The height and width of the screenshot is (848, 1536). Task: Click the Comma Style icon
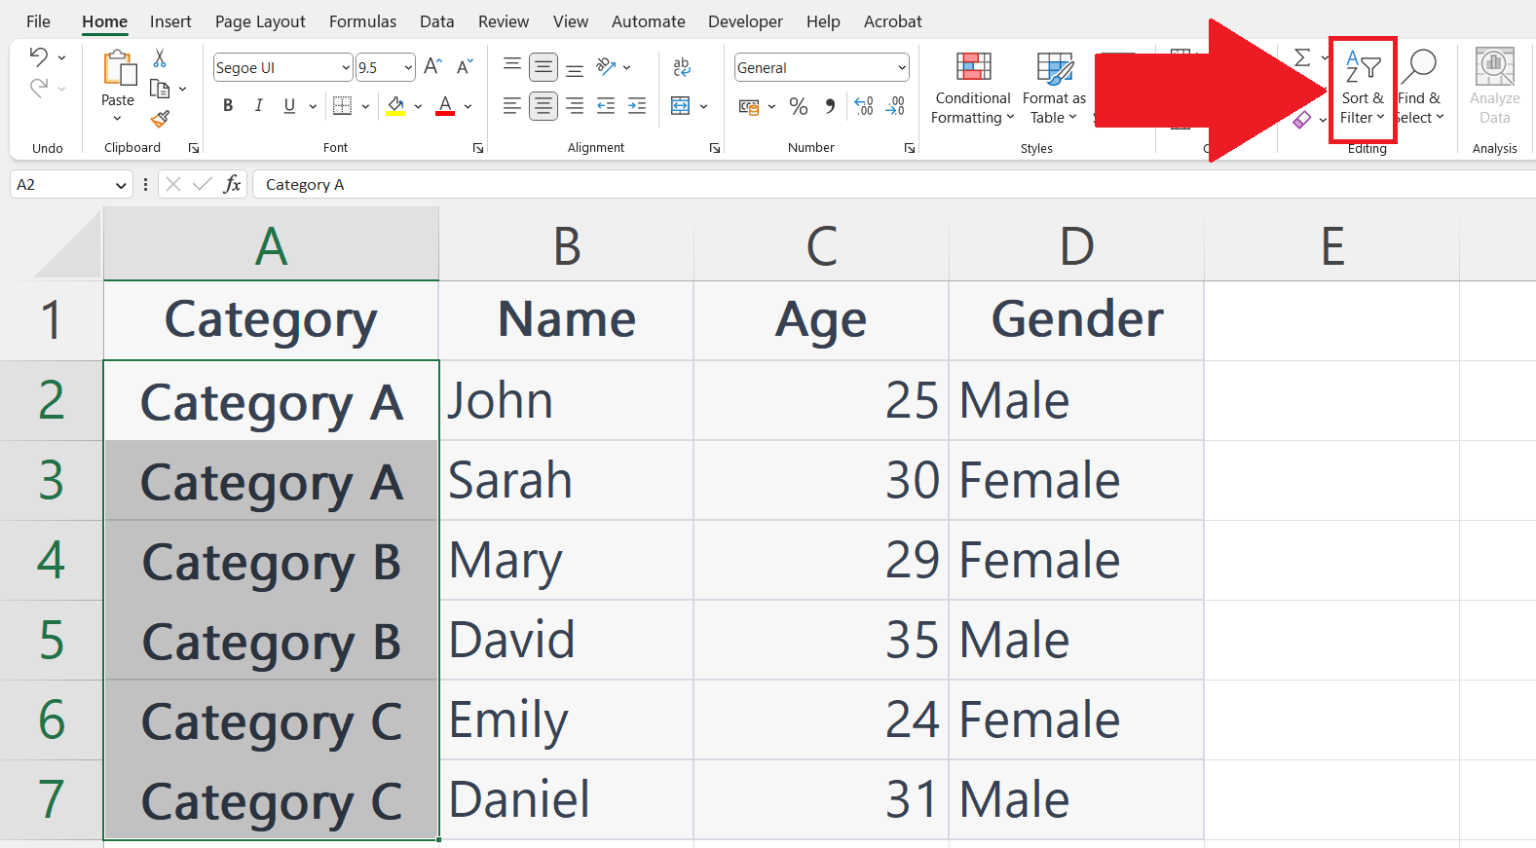click(829, 106)
